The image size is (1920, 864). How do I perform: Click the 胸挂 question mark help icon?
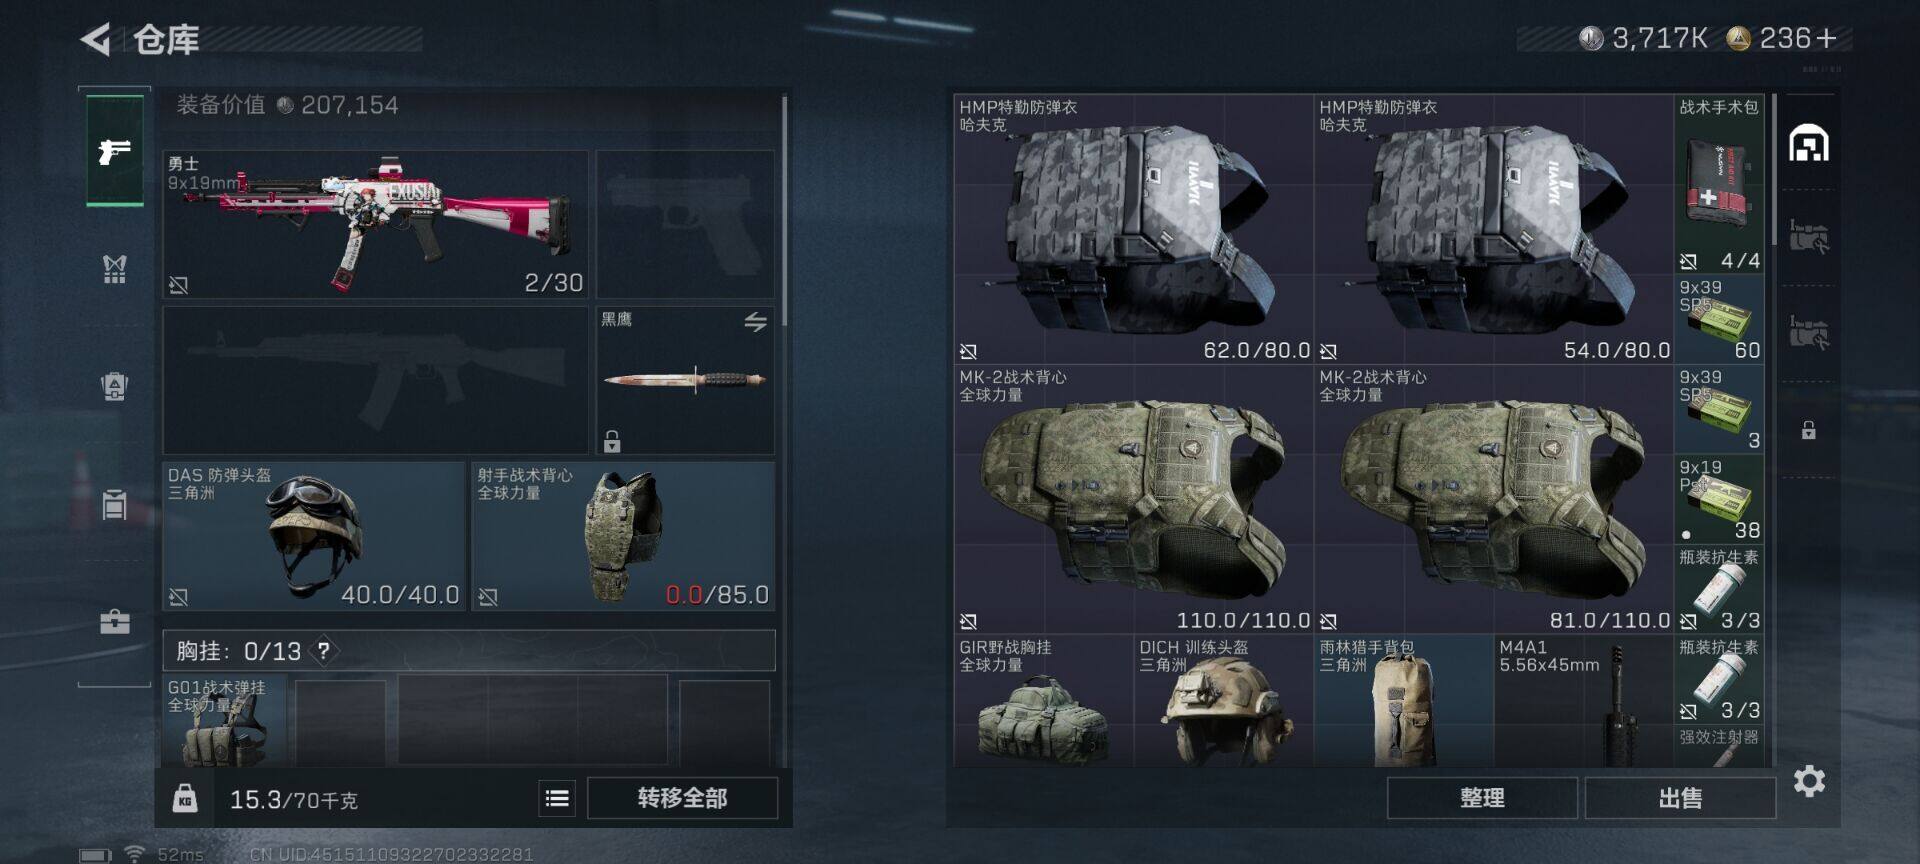coord(323,651)
